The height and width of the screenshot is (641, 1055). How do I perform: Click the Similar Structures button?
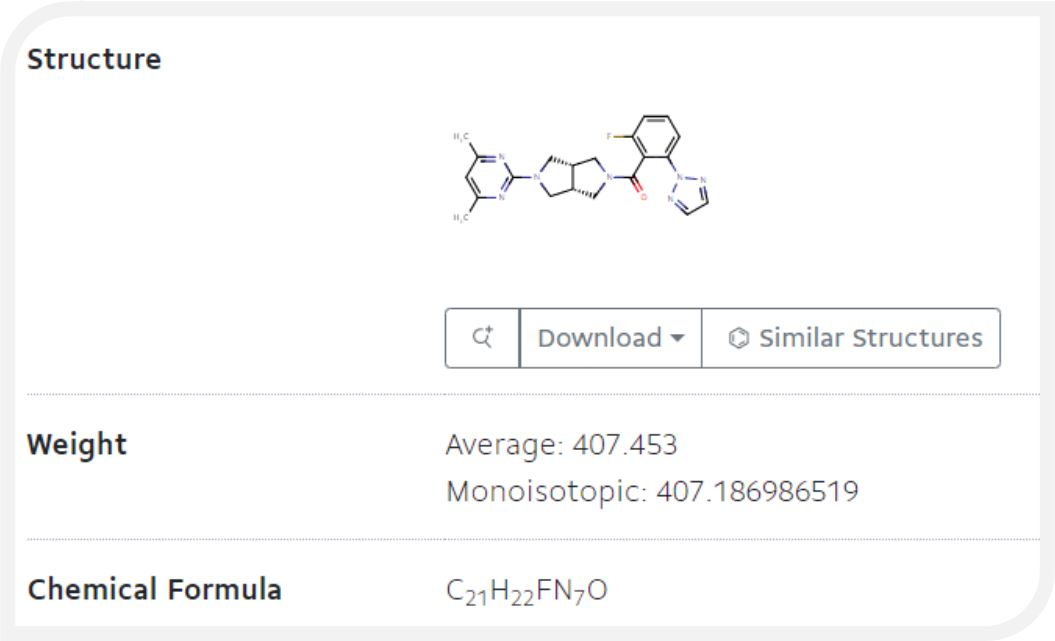pyautogui.click(x=850, y=338)
